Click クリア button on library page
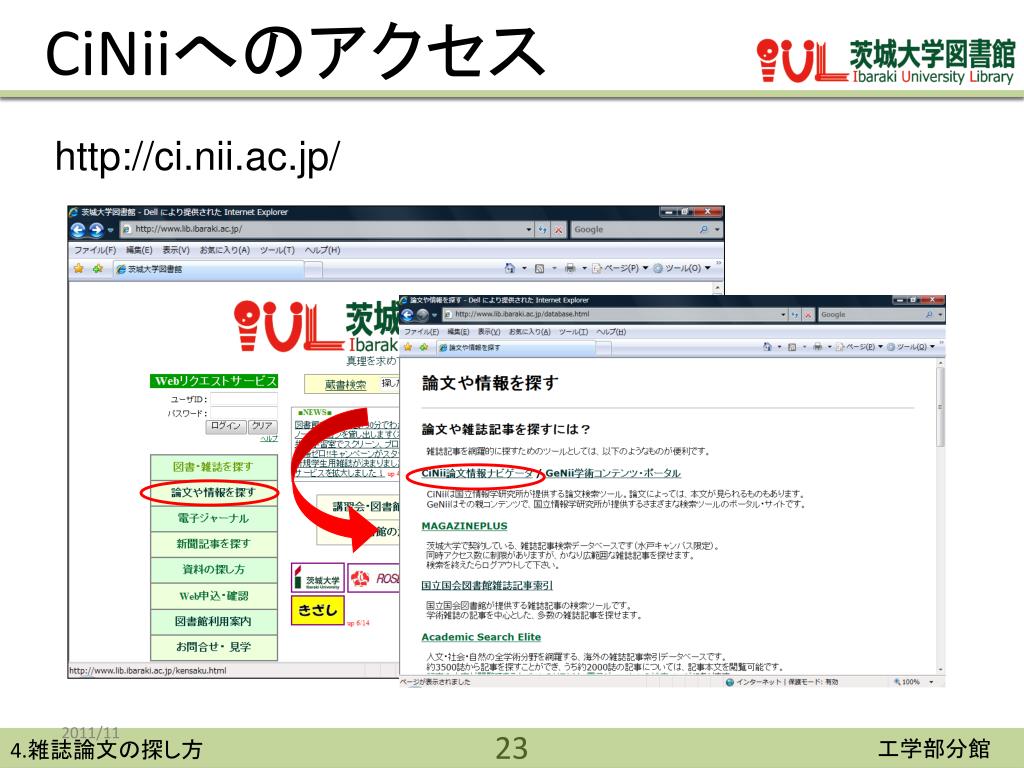The image size is (1024, 768). 262,426
